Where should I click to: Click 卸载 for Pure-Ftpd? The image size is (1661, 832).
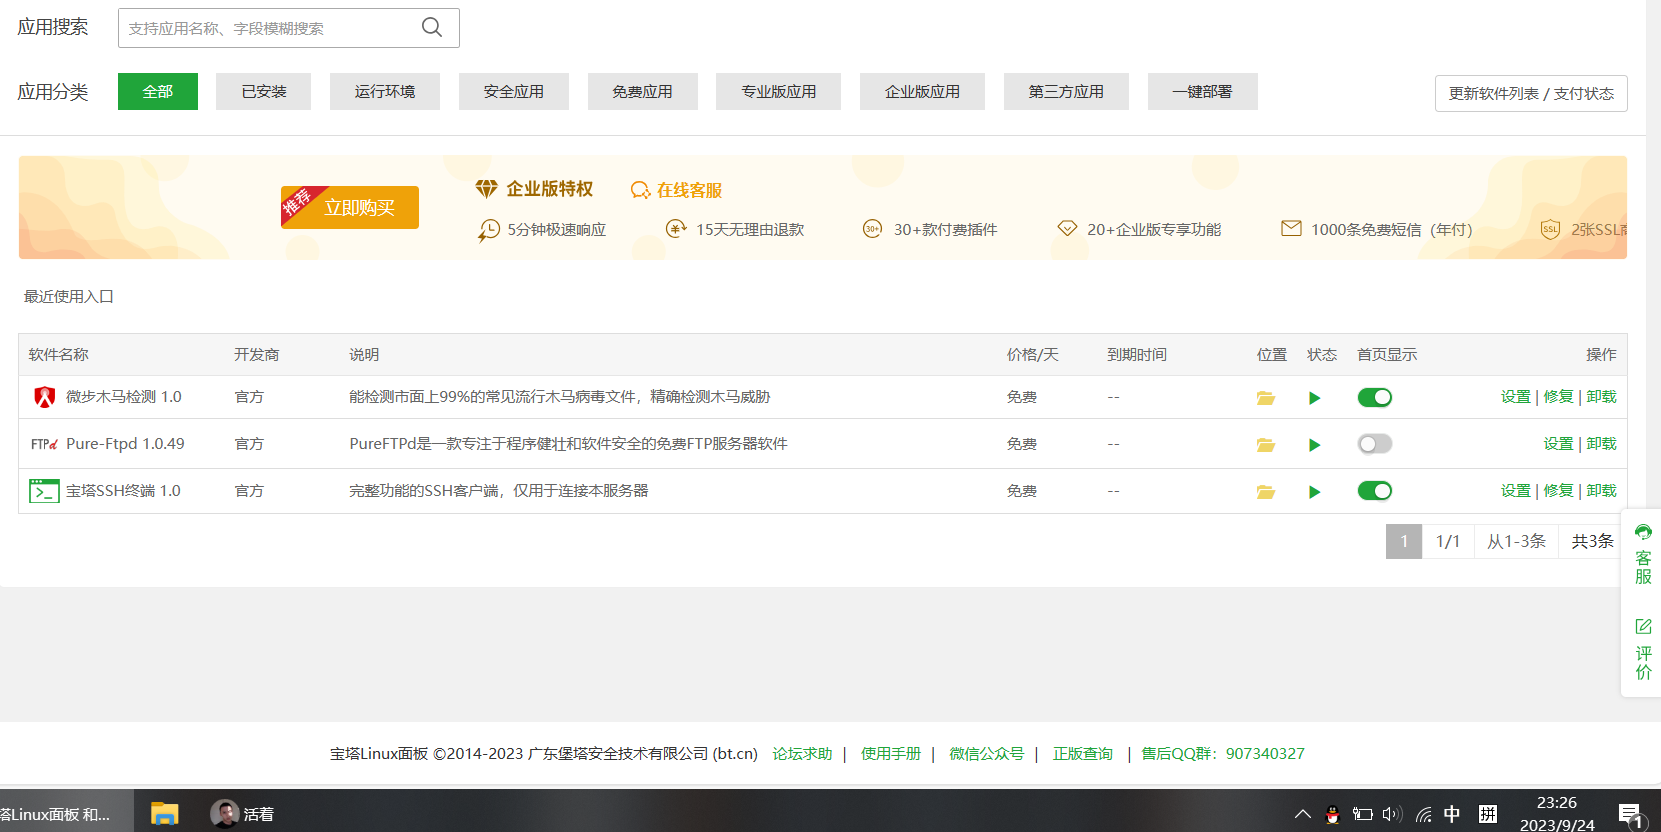click(1602, 444)
